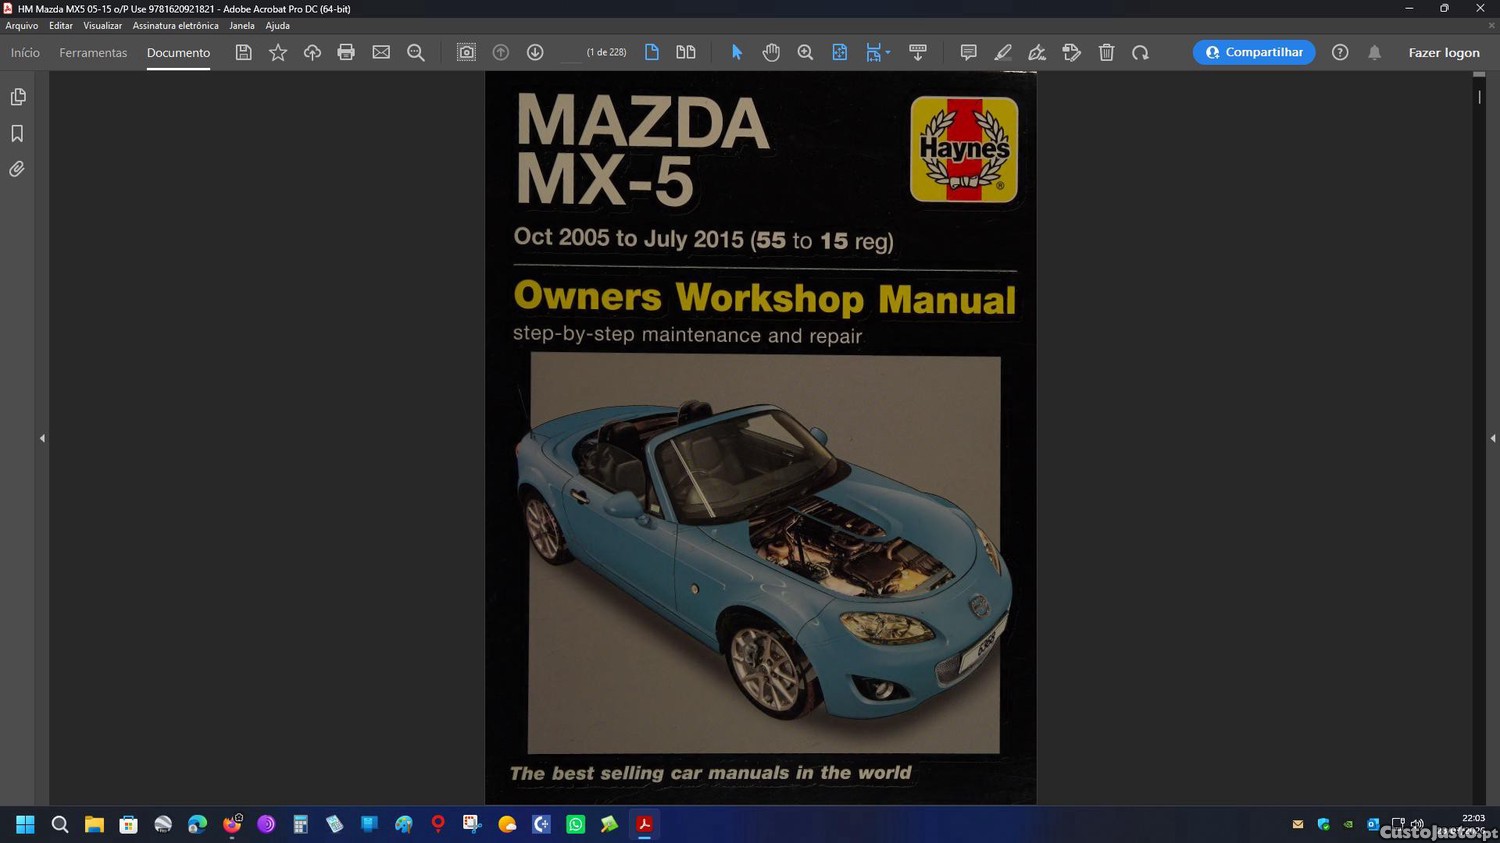1500x843 pixels.
Task: Open the stamp tool in the toolbar
Action: [x=1072, y=52]
